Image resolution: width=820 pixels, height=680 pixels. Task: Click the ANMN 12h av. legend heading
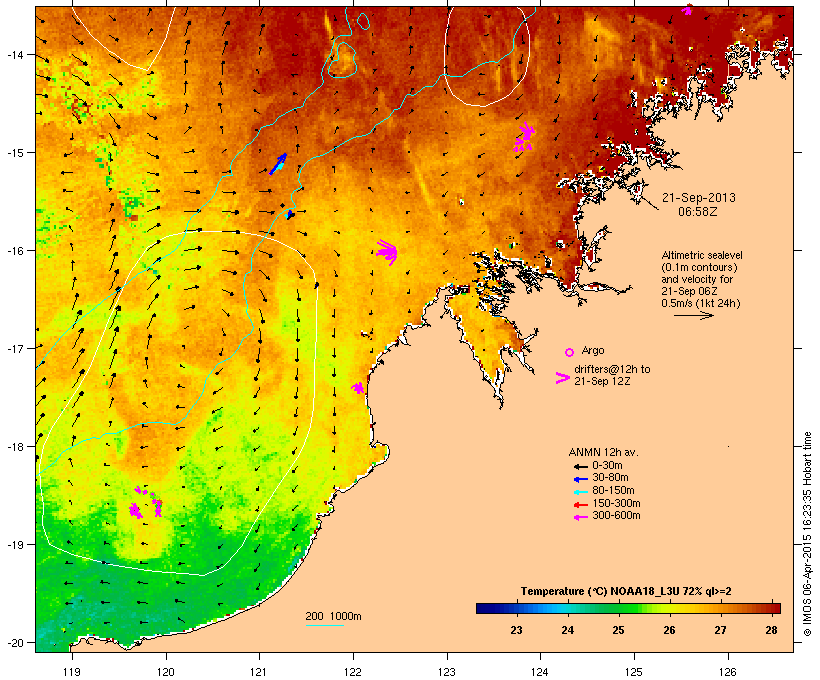[603, 452]
